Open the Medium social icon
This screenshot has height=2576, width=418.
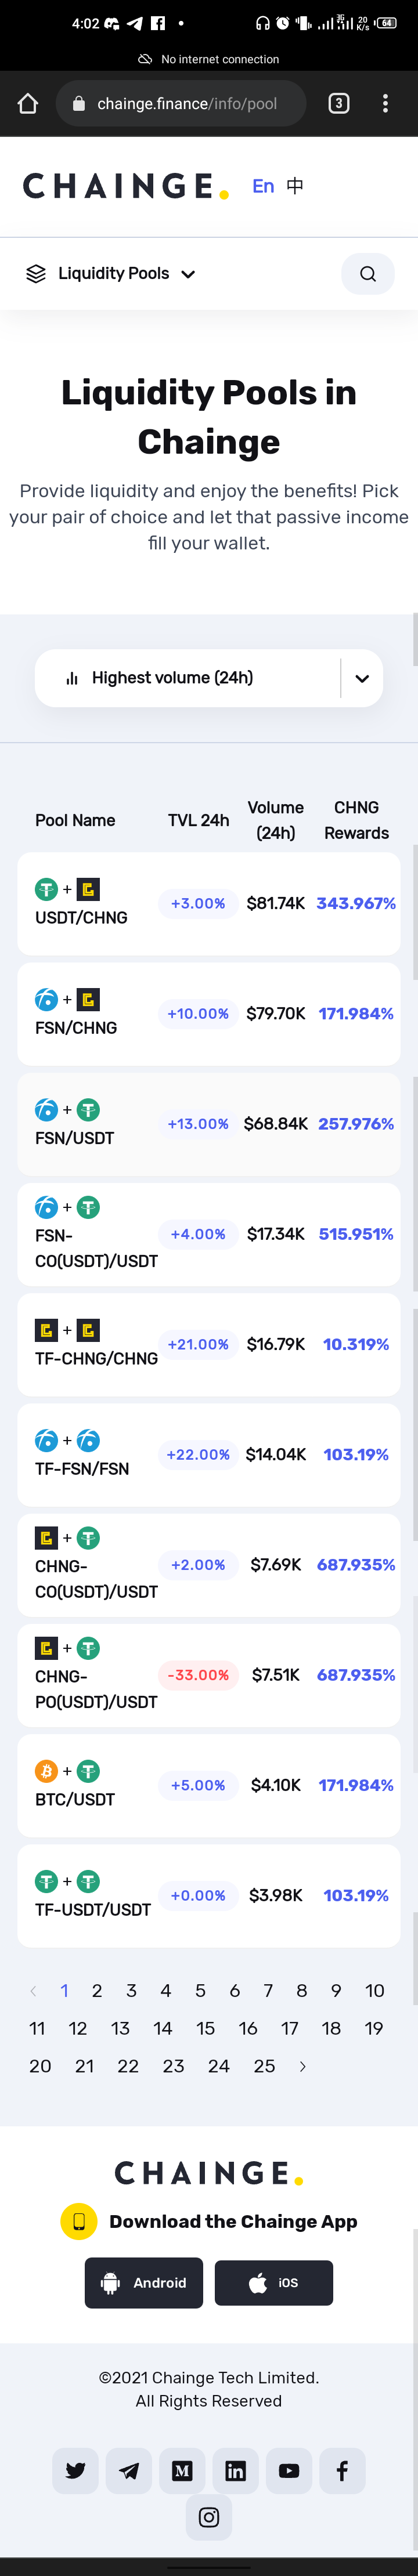click(182, 2471)
